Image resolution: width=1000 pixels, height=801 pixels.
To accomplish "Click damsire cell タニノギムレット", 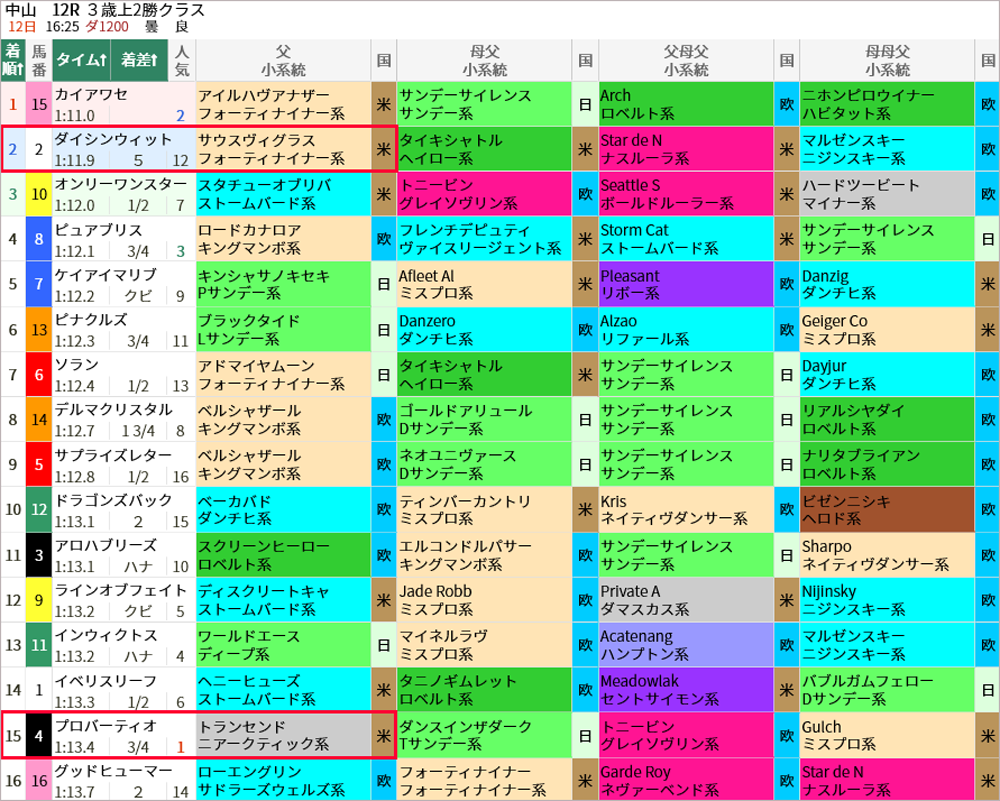I will [x=484, y=690].
